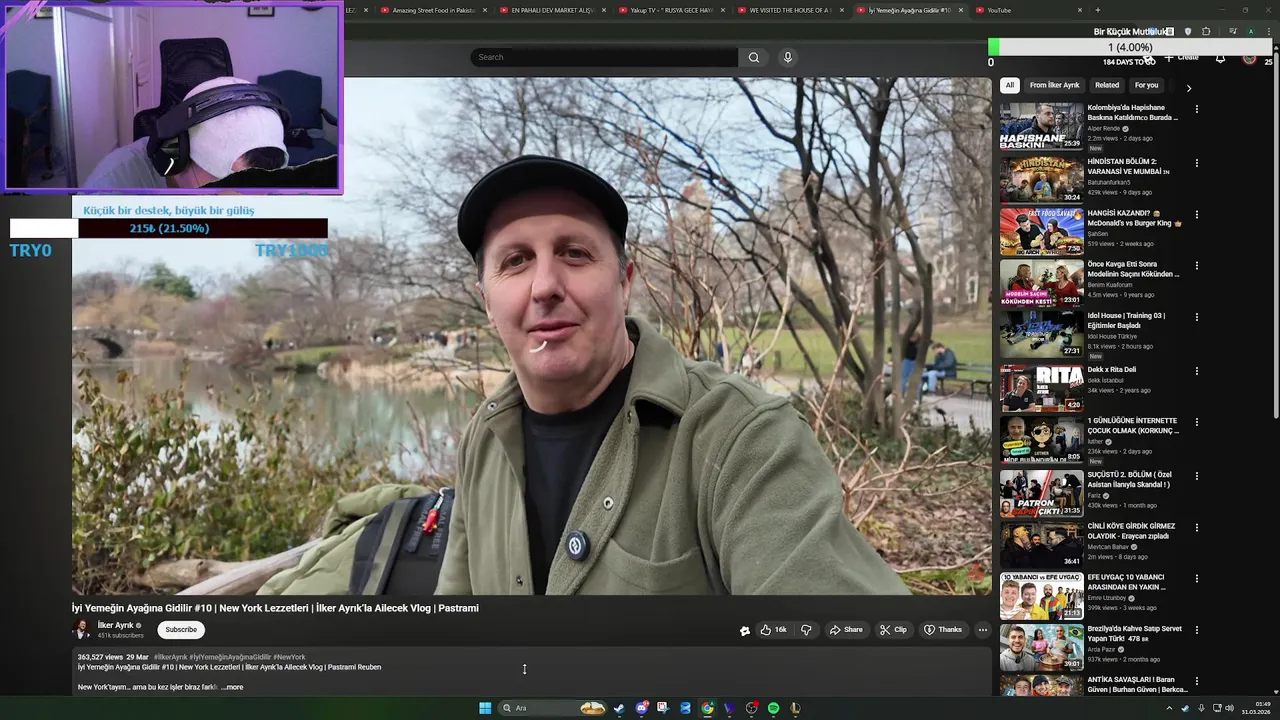Dislike the video with thumbs down
Screen dimensions: 1280x720
click(x=806, y=630)
